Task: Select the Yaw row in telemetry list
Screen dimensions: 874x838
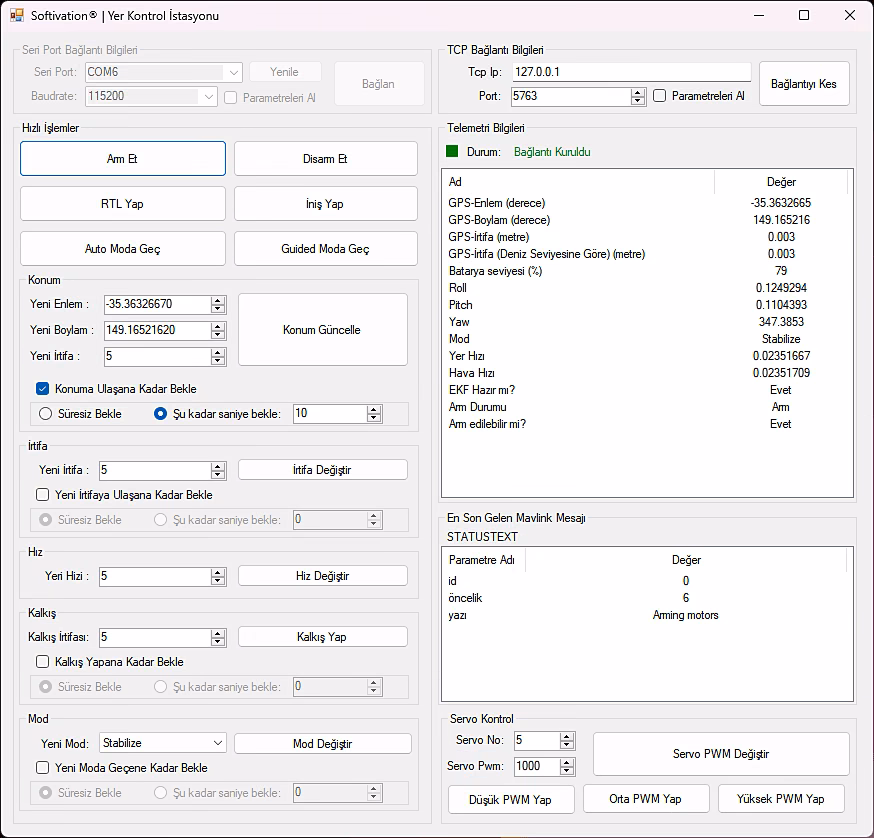Action: tap(647, 322)
